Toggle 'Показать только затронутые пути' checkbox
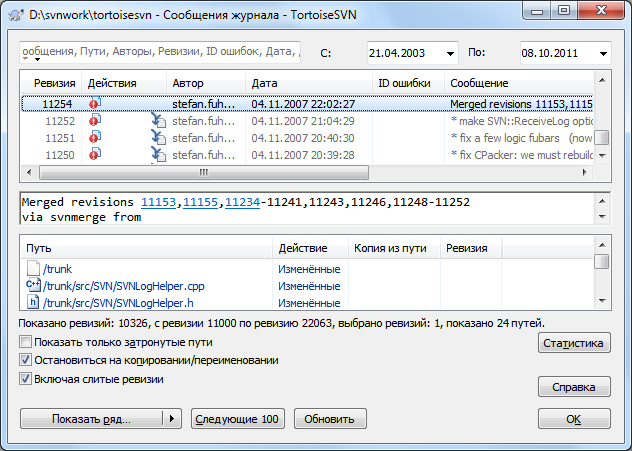 tap(25, 342)
